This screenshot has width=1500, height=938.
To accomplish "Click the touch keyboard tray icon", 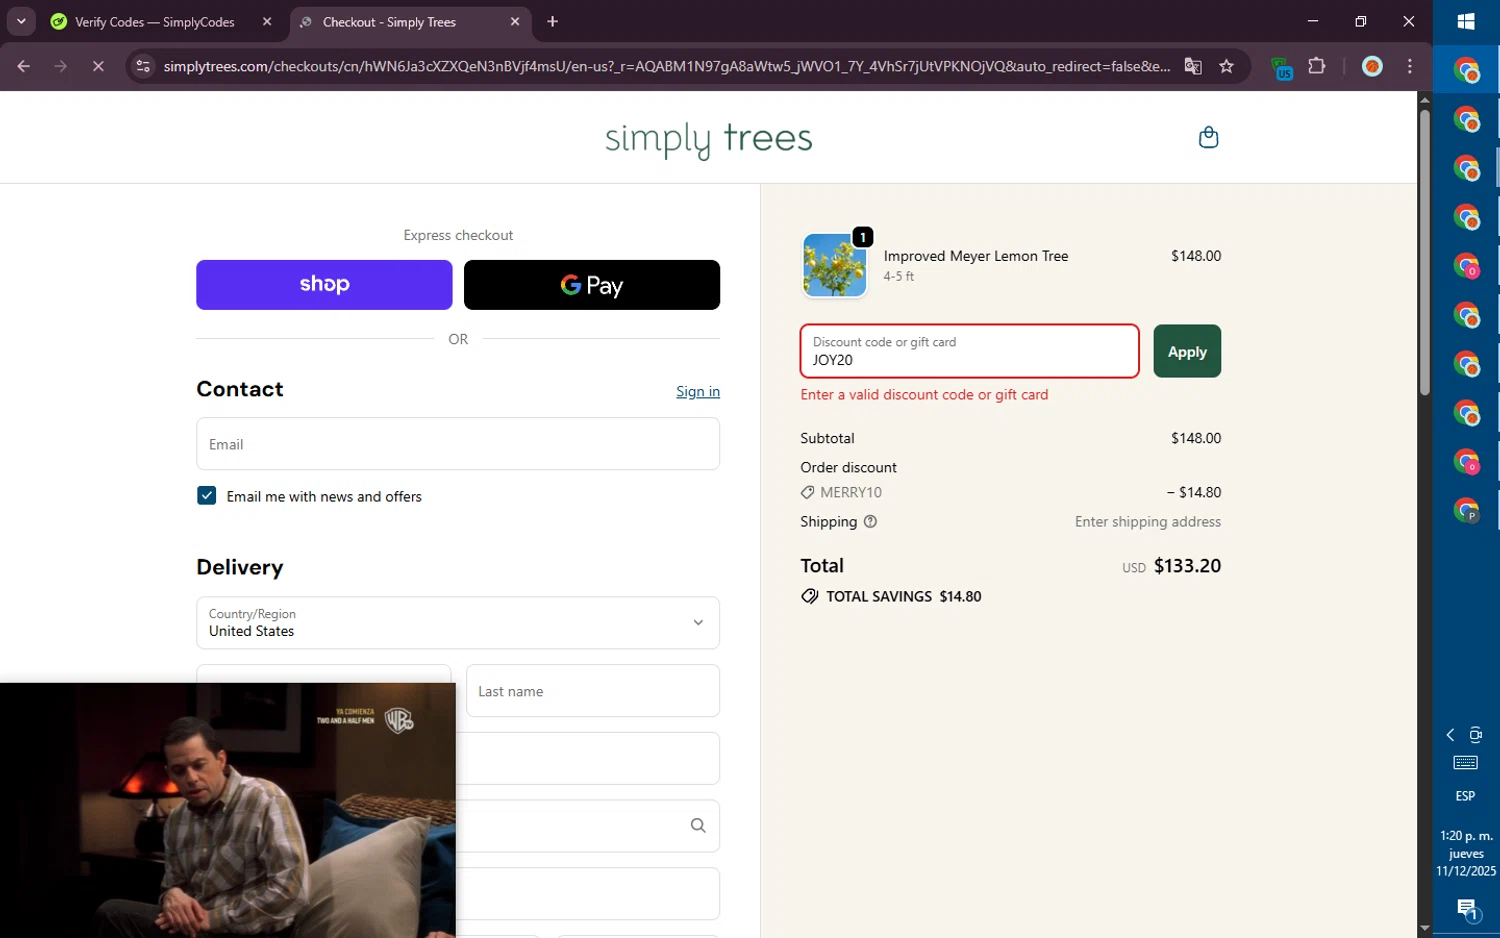I will point(1465,763).
